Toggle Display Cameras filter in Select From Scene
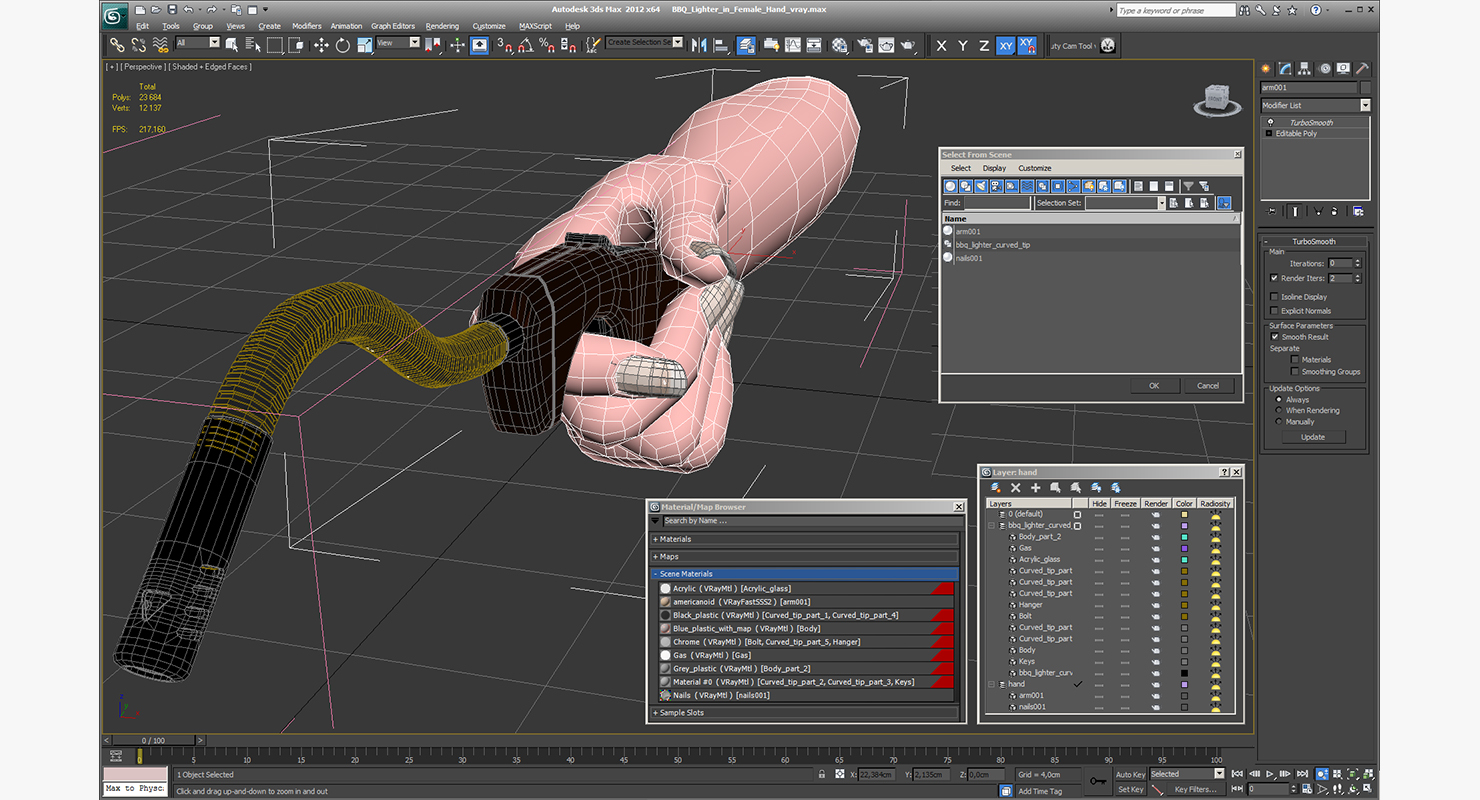Viewport: 1480px width, 800px height. (996, 186)
